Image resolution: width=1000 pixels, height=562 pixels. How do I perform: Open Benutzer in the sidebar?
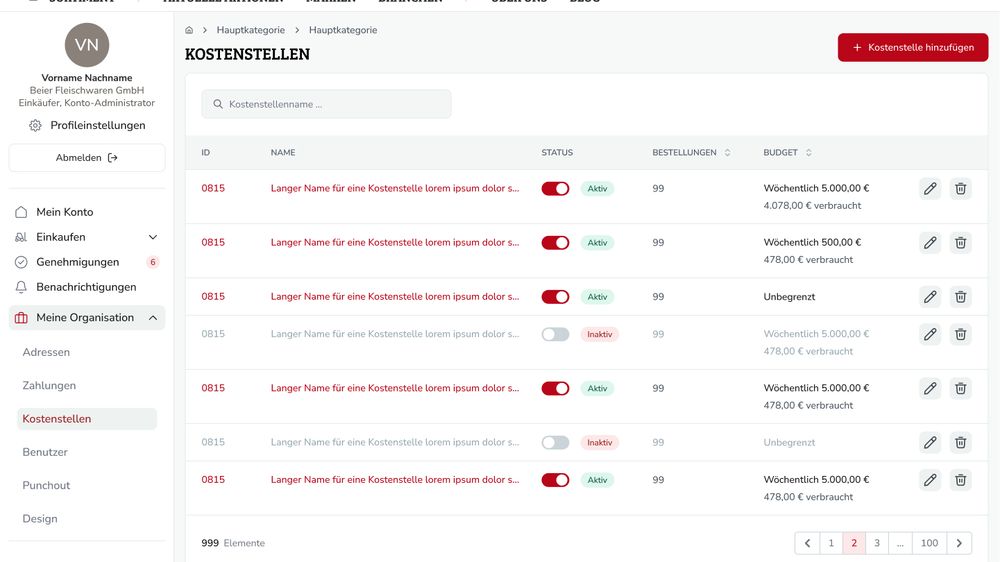[x=45, y=452]
